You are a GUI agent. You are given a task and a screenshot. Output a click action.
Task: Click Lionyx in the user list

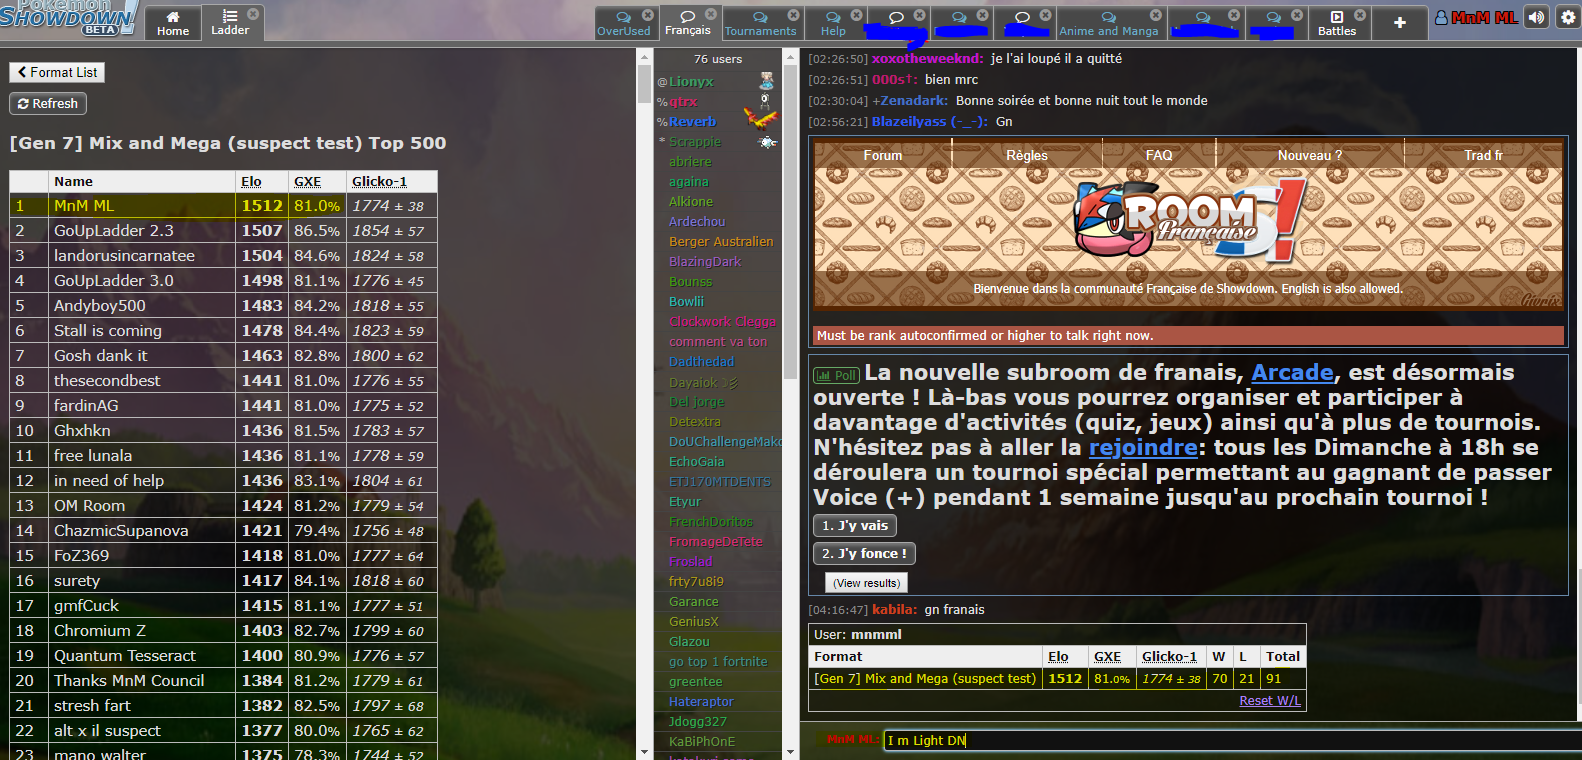coord(691,82)
